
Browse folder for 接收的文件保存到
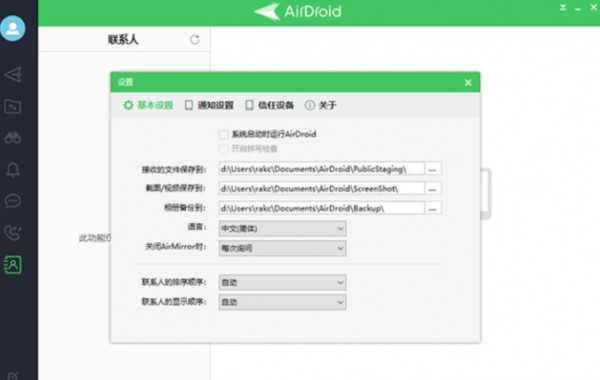[x=433, y=169]
